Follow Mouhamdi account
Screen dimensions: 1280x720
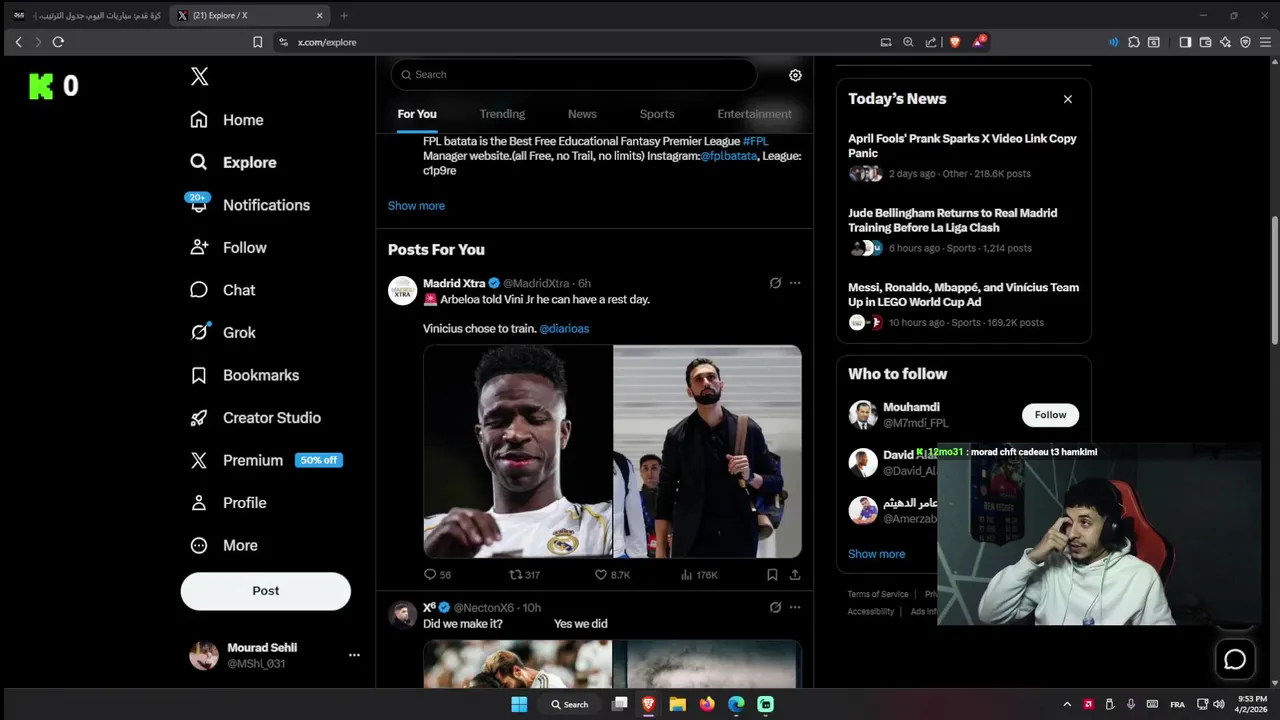1050,415
